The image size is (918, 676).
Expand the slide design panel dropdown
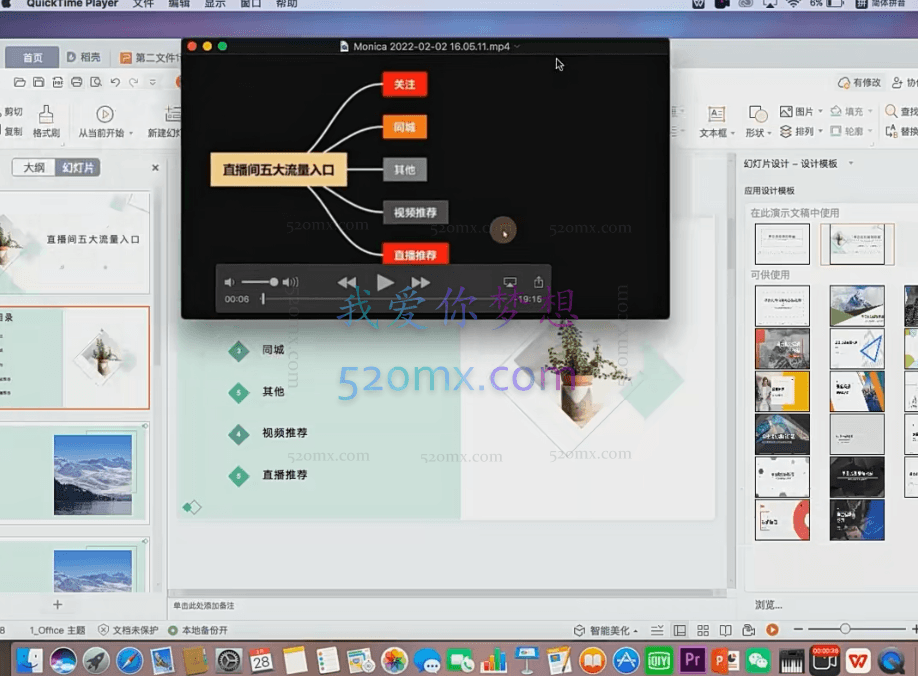coord(851,163)
